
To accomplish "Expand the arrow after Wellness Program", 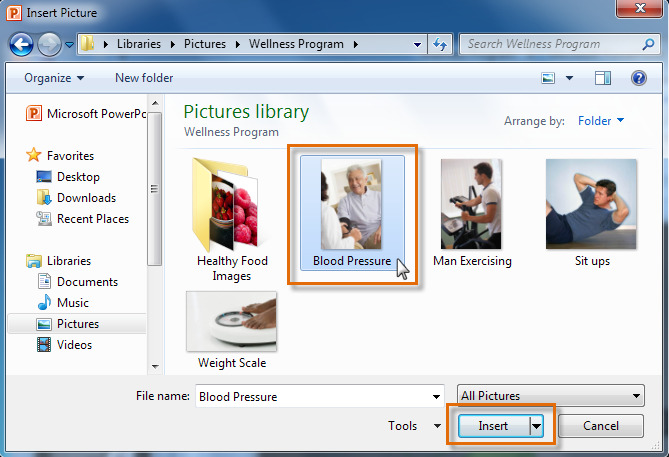I will coord(355,44).
